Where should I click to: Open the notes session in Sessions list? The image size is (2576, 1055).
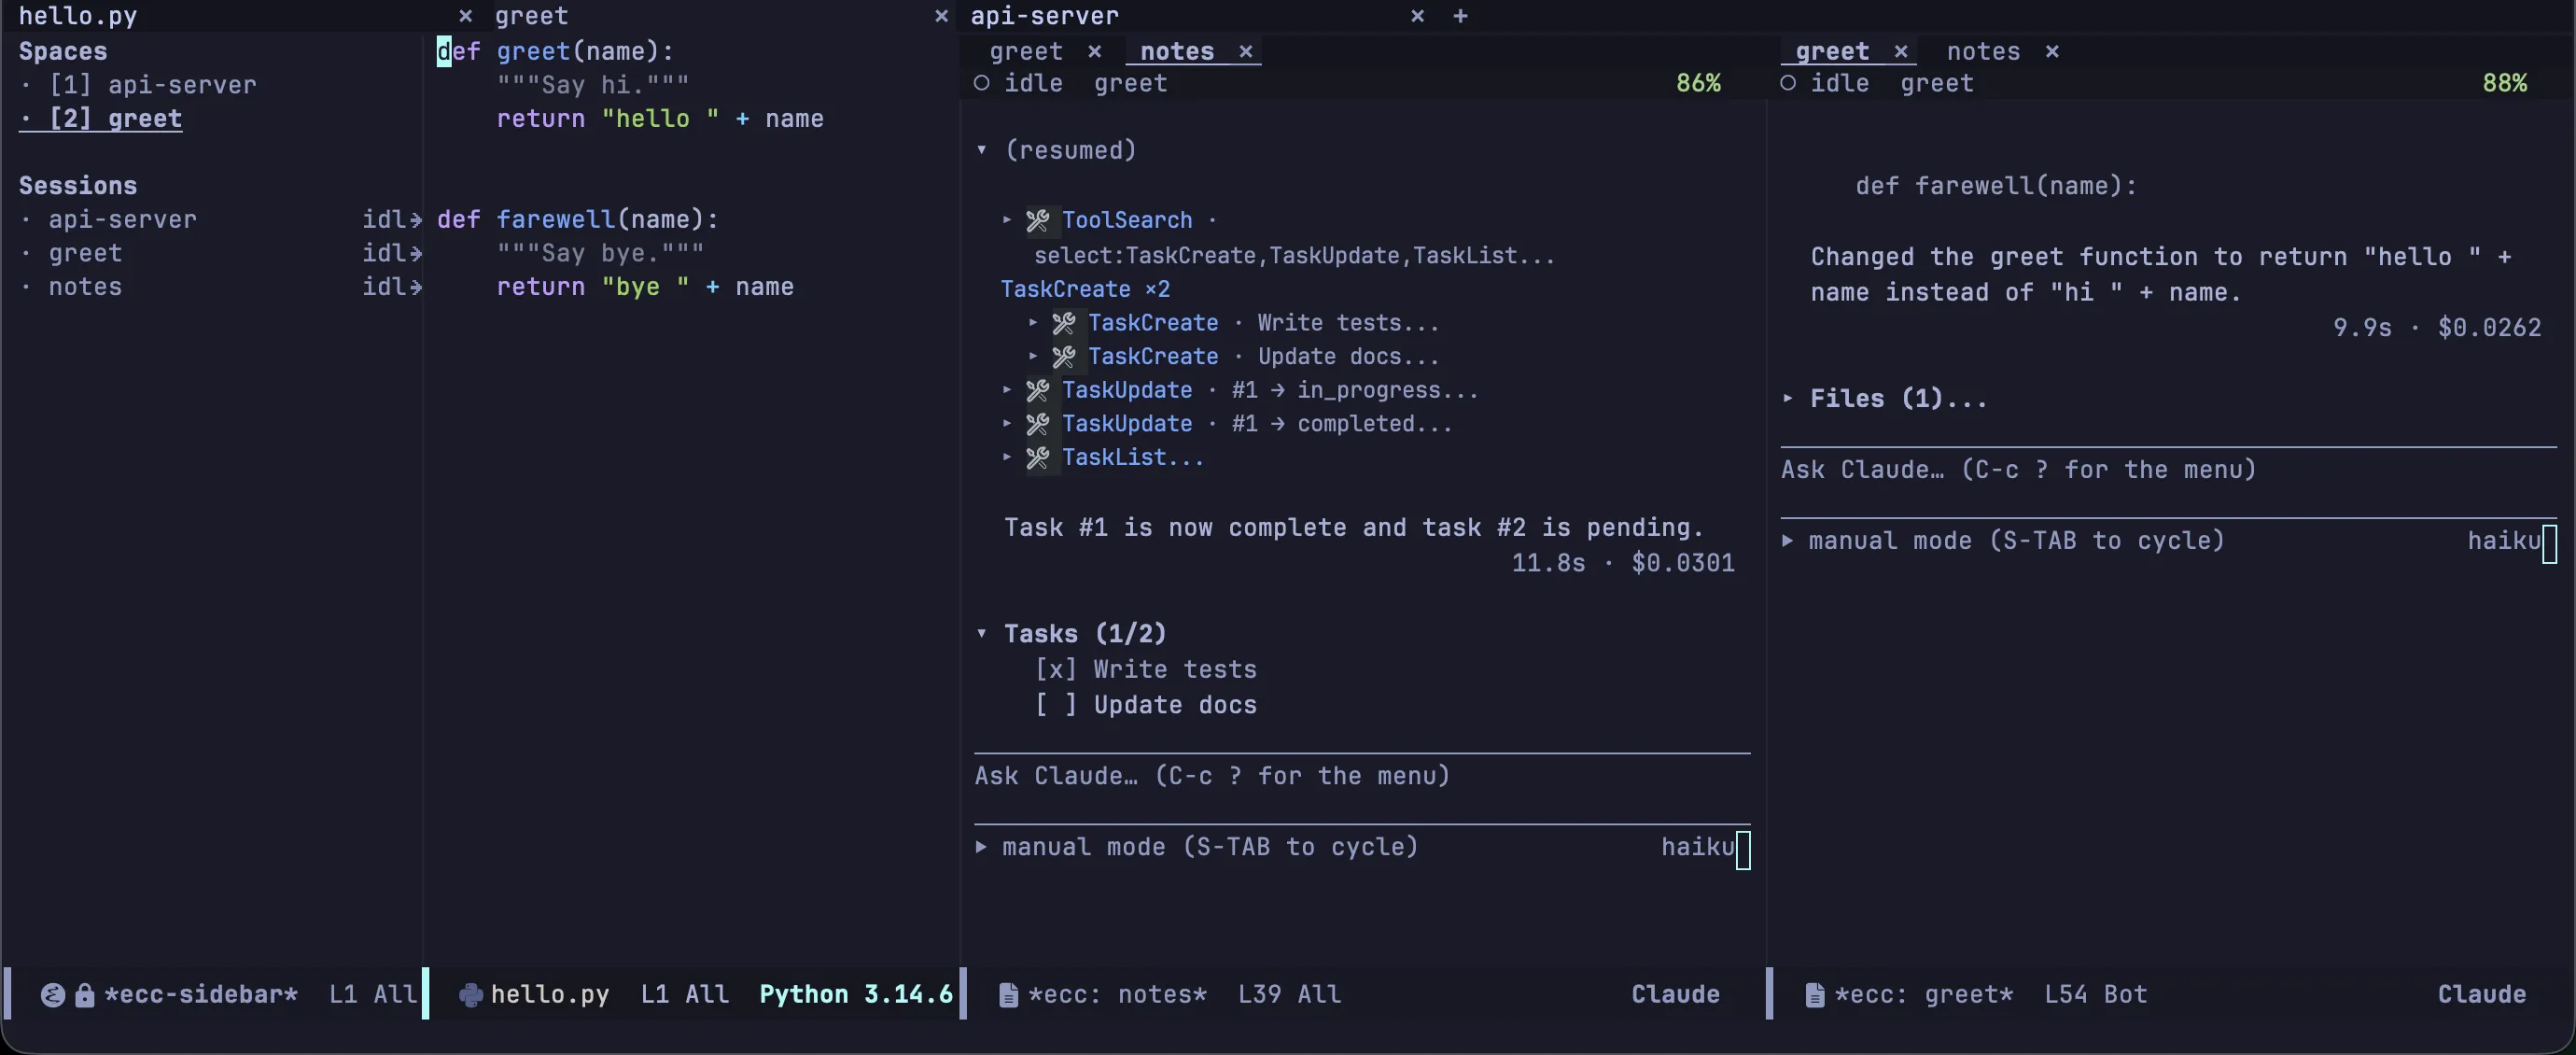click(85, 287)
